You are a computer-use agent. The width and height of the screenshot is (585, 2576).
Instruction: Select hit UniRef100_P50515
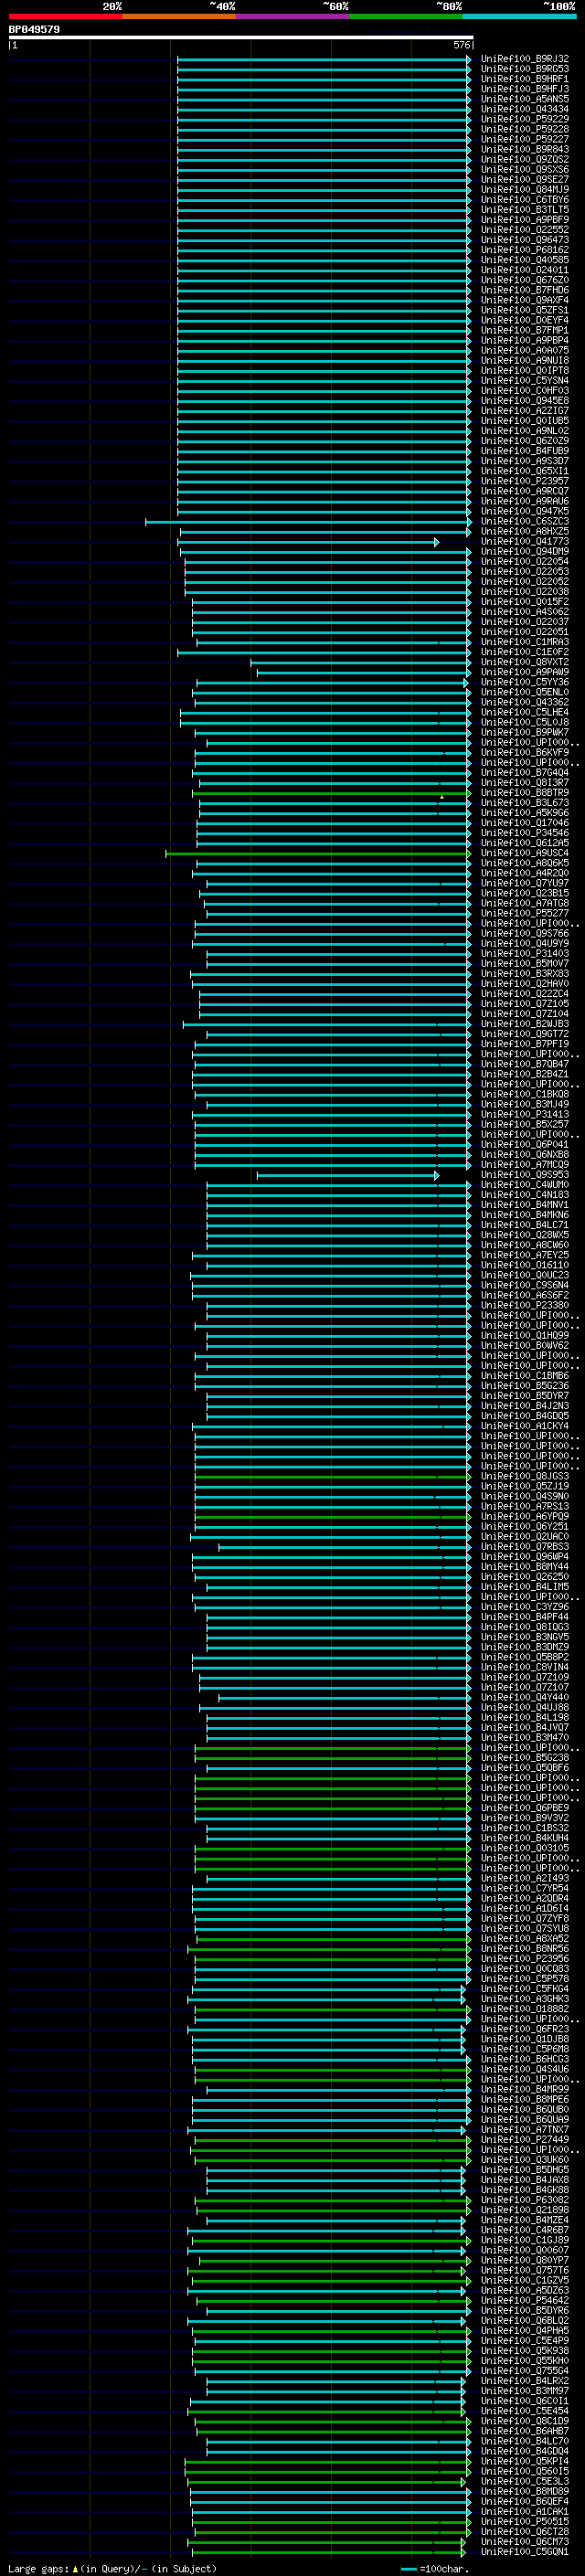coord(525,2522)
